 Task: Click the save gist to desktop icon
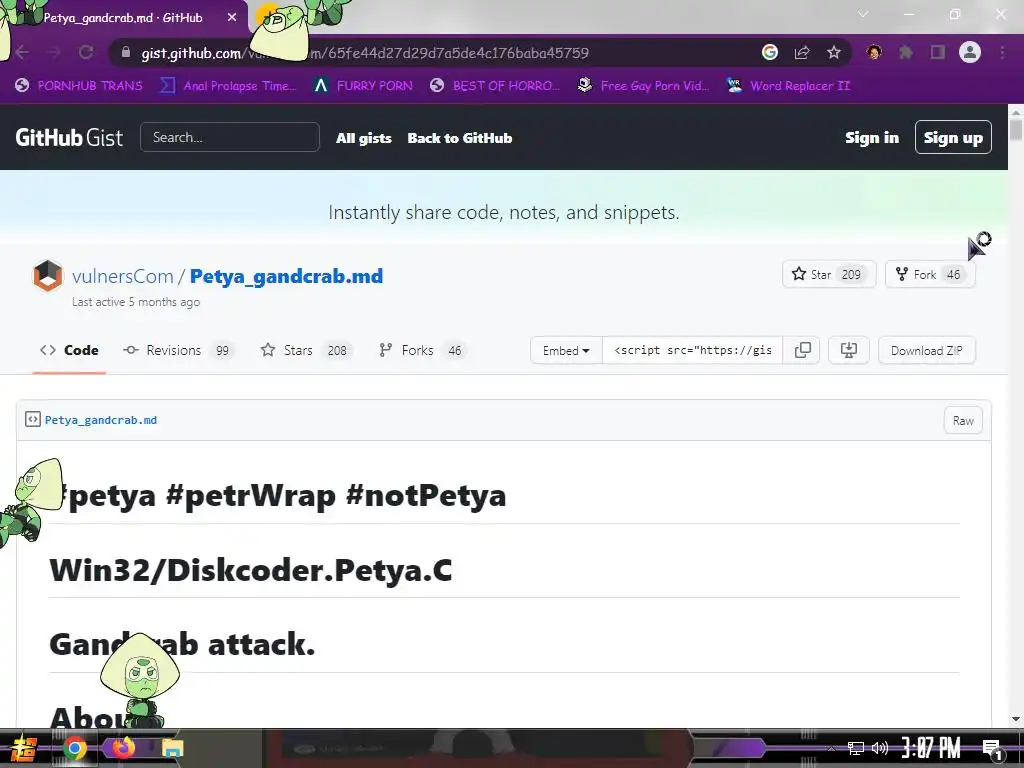(848, 350)
